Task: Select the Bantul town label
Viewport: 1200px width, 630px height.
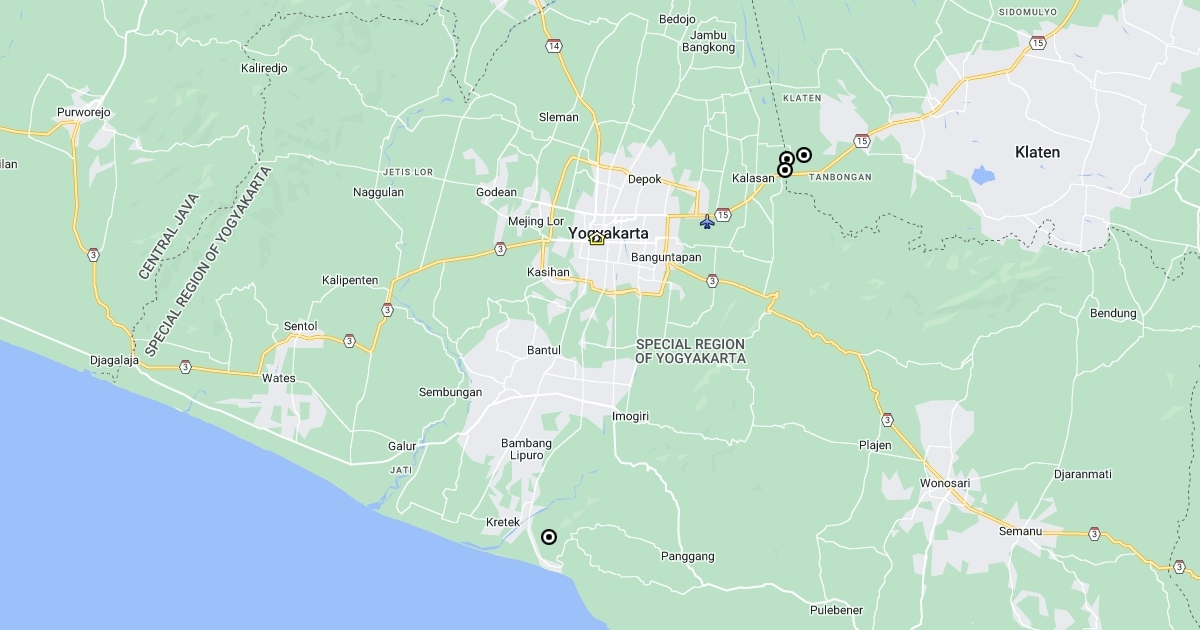Action: (544, 350)
